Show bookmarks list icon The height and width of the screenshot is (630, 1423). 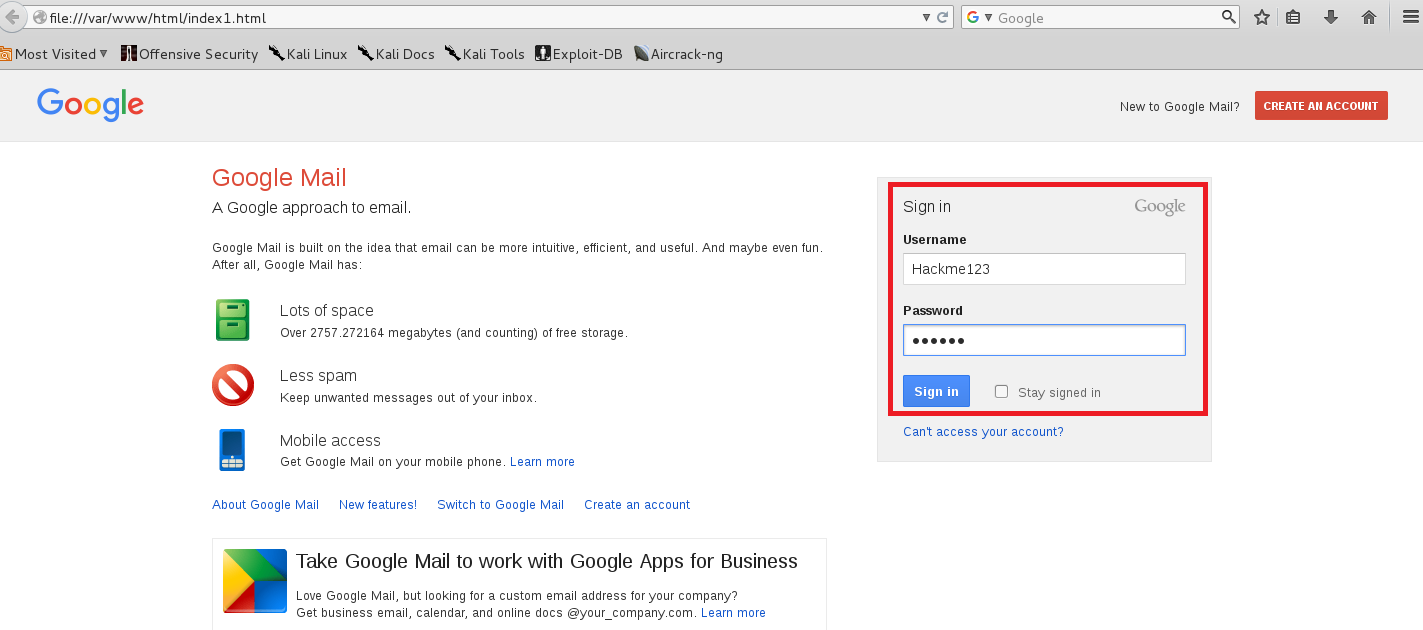click(1293, 17)
